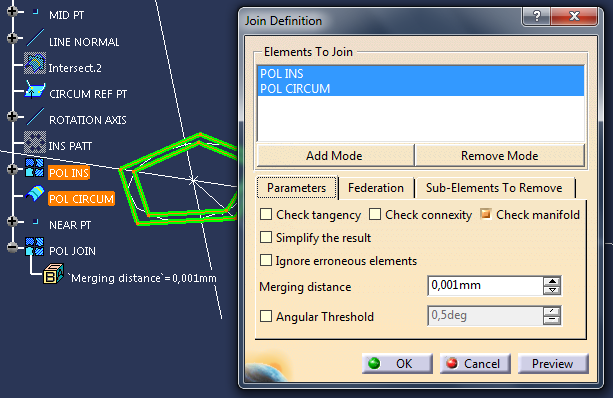Select the CIRCUM REF PT extract icon
The height and width of the screenshot is (398, 613).
[x=35, y=90]
